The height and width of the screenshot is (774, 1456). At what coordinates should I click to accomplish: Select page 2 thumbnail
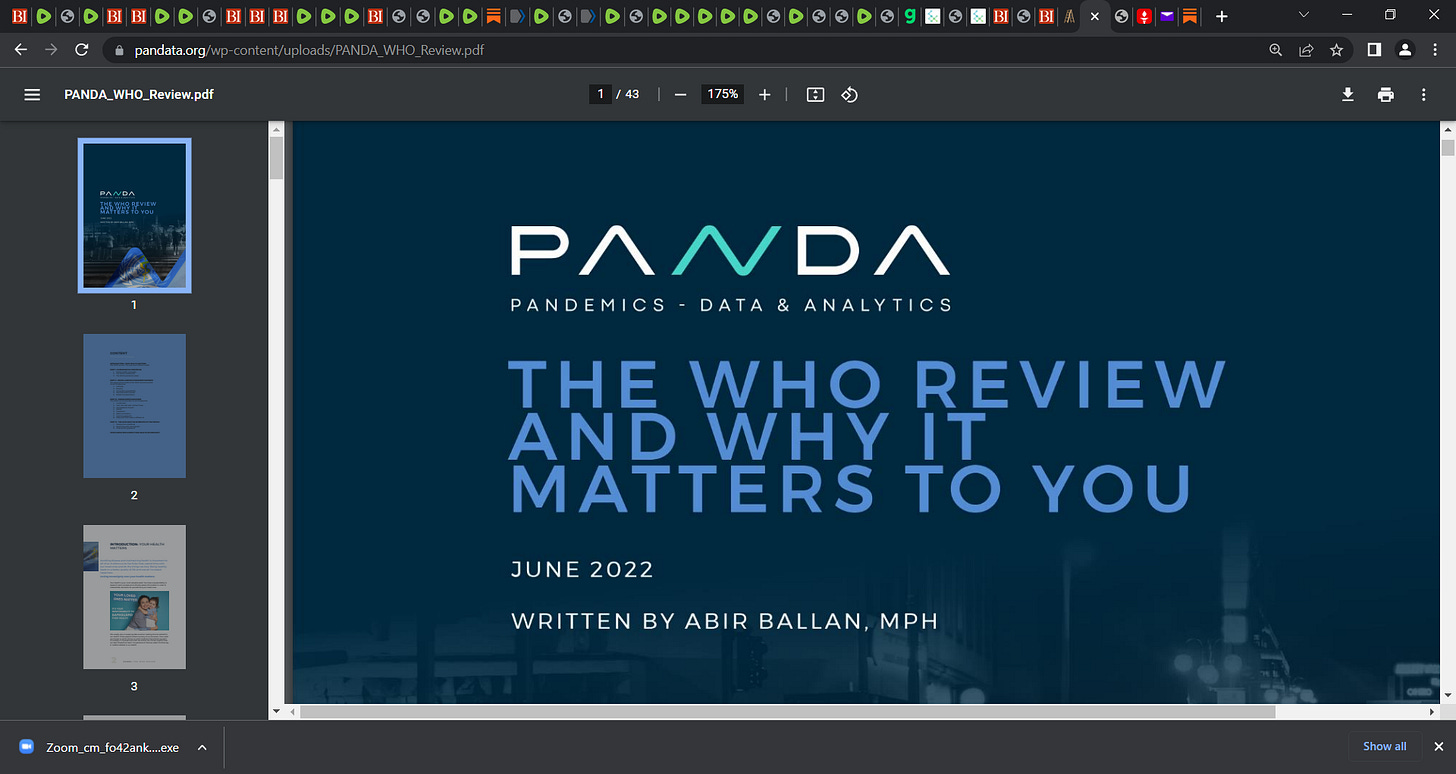[134, 405]
